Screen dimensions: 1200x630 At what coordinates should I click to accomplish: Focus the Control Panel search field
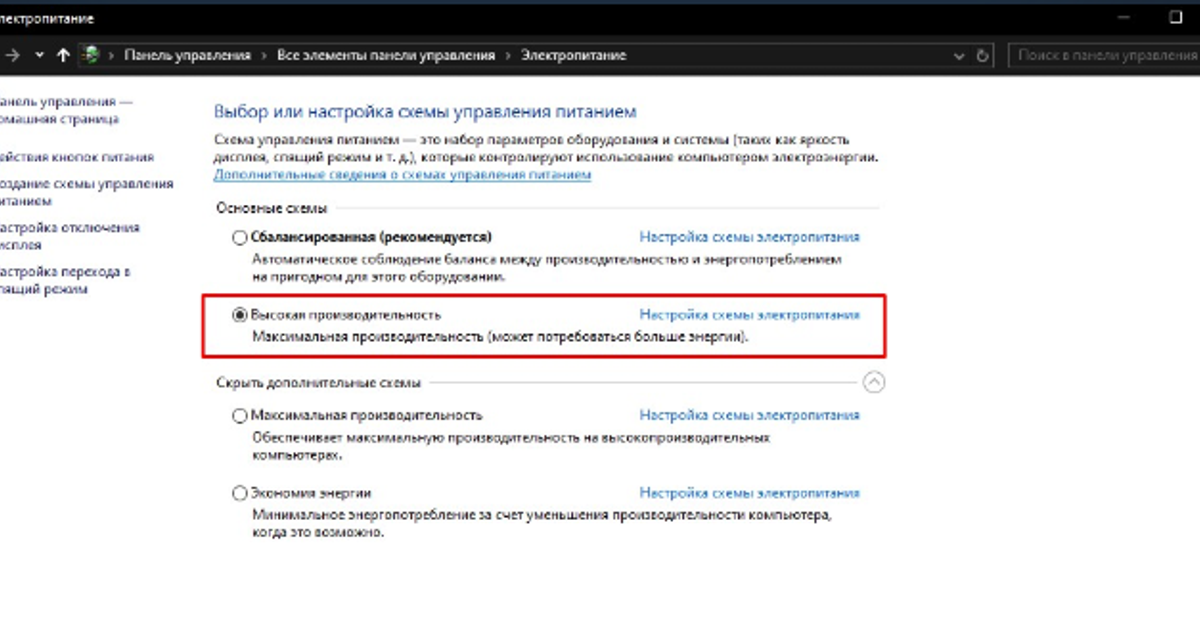(1104, 56)
